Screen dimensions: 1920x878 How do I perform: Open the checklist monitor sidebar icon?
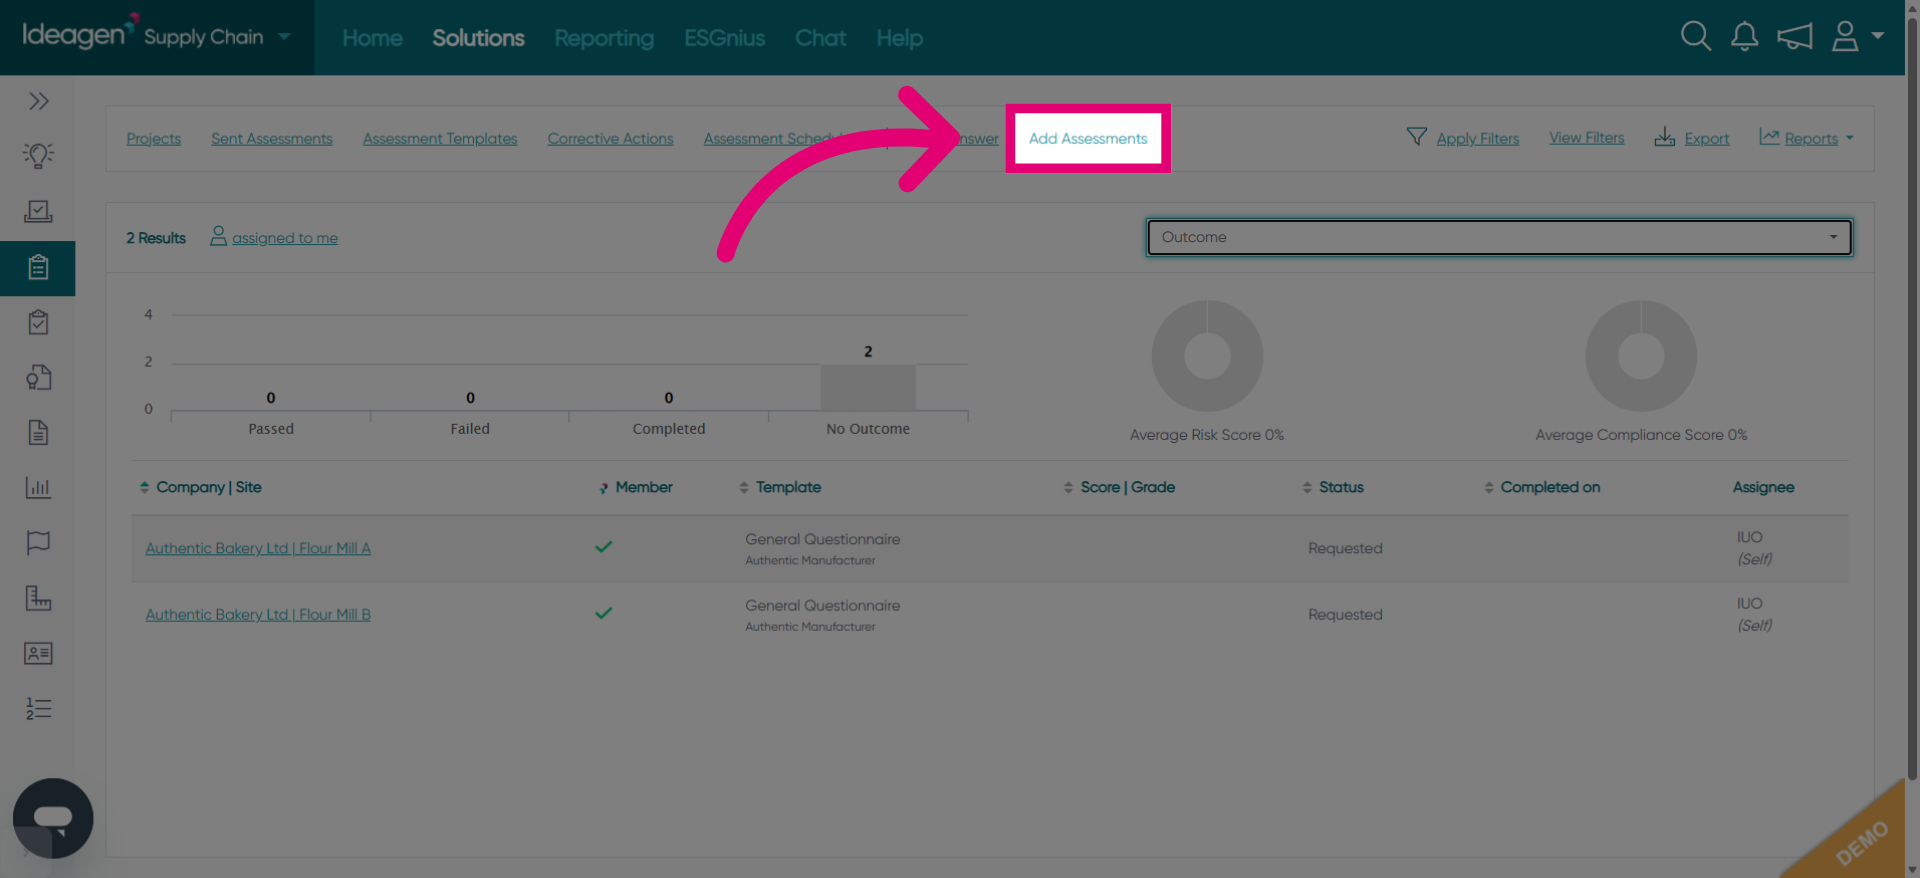click(38, 211)
